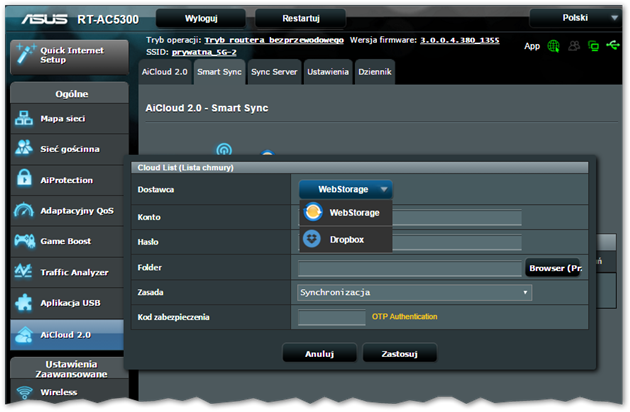Open the Dostawca WebStorage dropdown
This screenshot has height=412, width=630.
pos(346,189)
